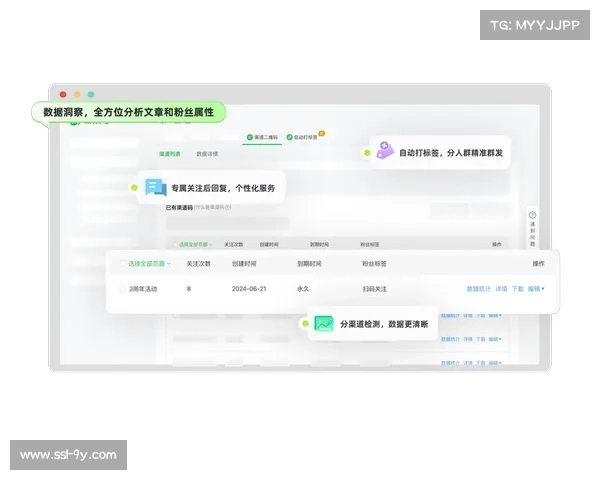Screen dimensions: 600x480
Task: Open the 编辑 dropdown in 2周年活动 row
Action: pyautogui.click(x=536, y=289)
